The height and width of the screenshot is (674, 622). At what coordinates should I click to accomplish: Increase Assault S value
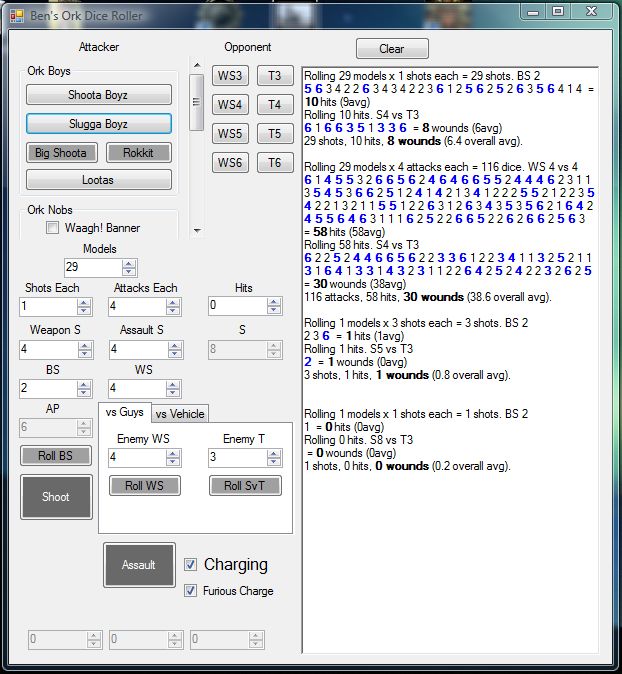tap(175, 346)
